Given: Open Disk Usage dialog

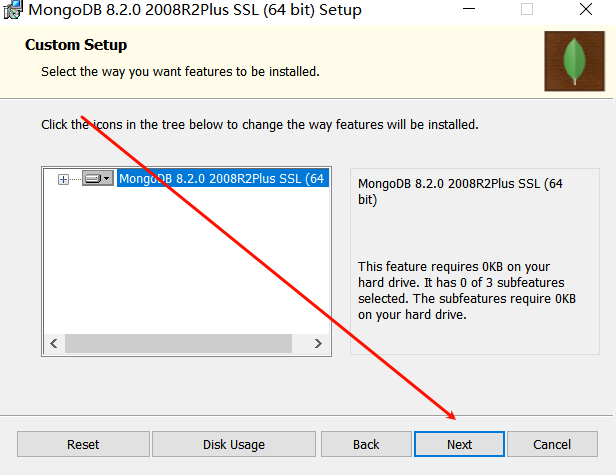Looking at the screenshot, I should point(234,444).
